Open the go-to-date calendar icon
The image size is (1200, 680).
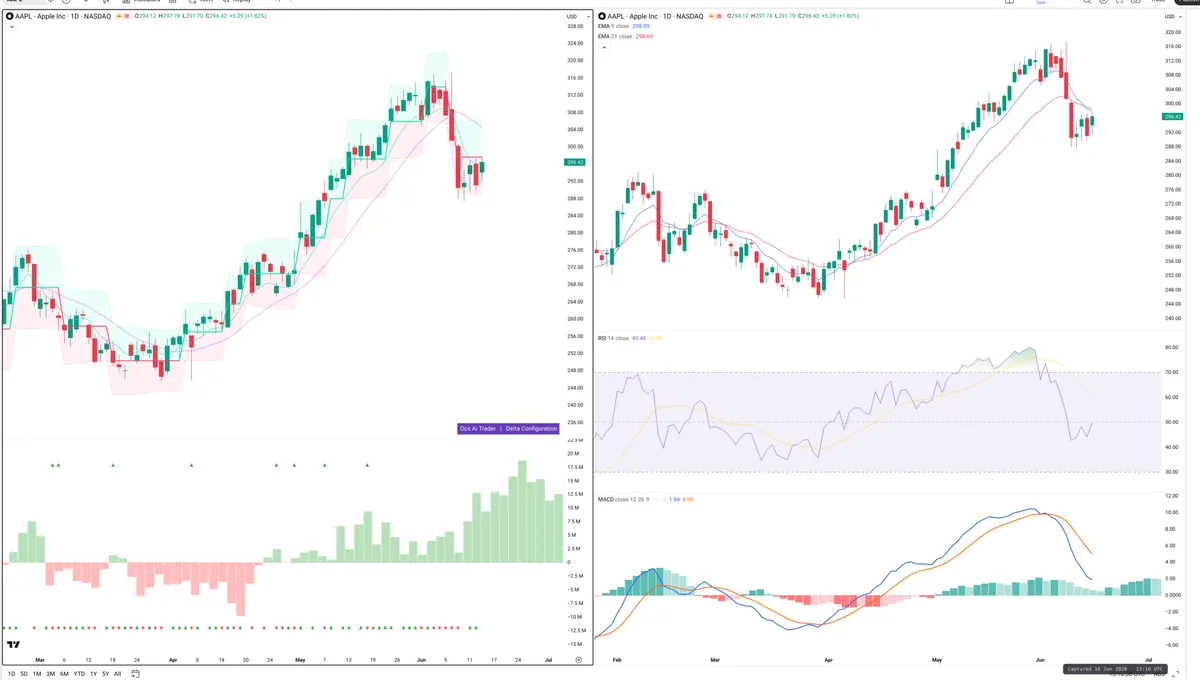coord(133,674)
